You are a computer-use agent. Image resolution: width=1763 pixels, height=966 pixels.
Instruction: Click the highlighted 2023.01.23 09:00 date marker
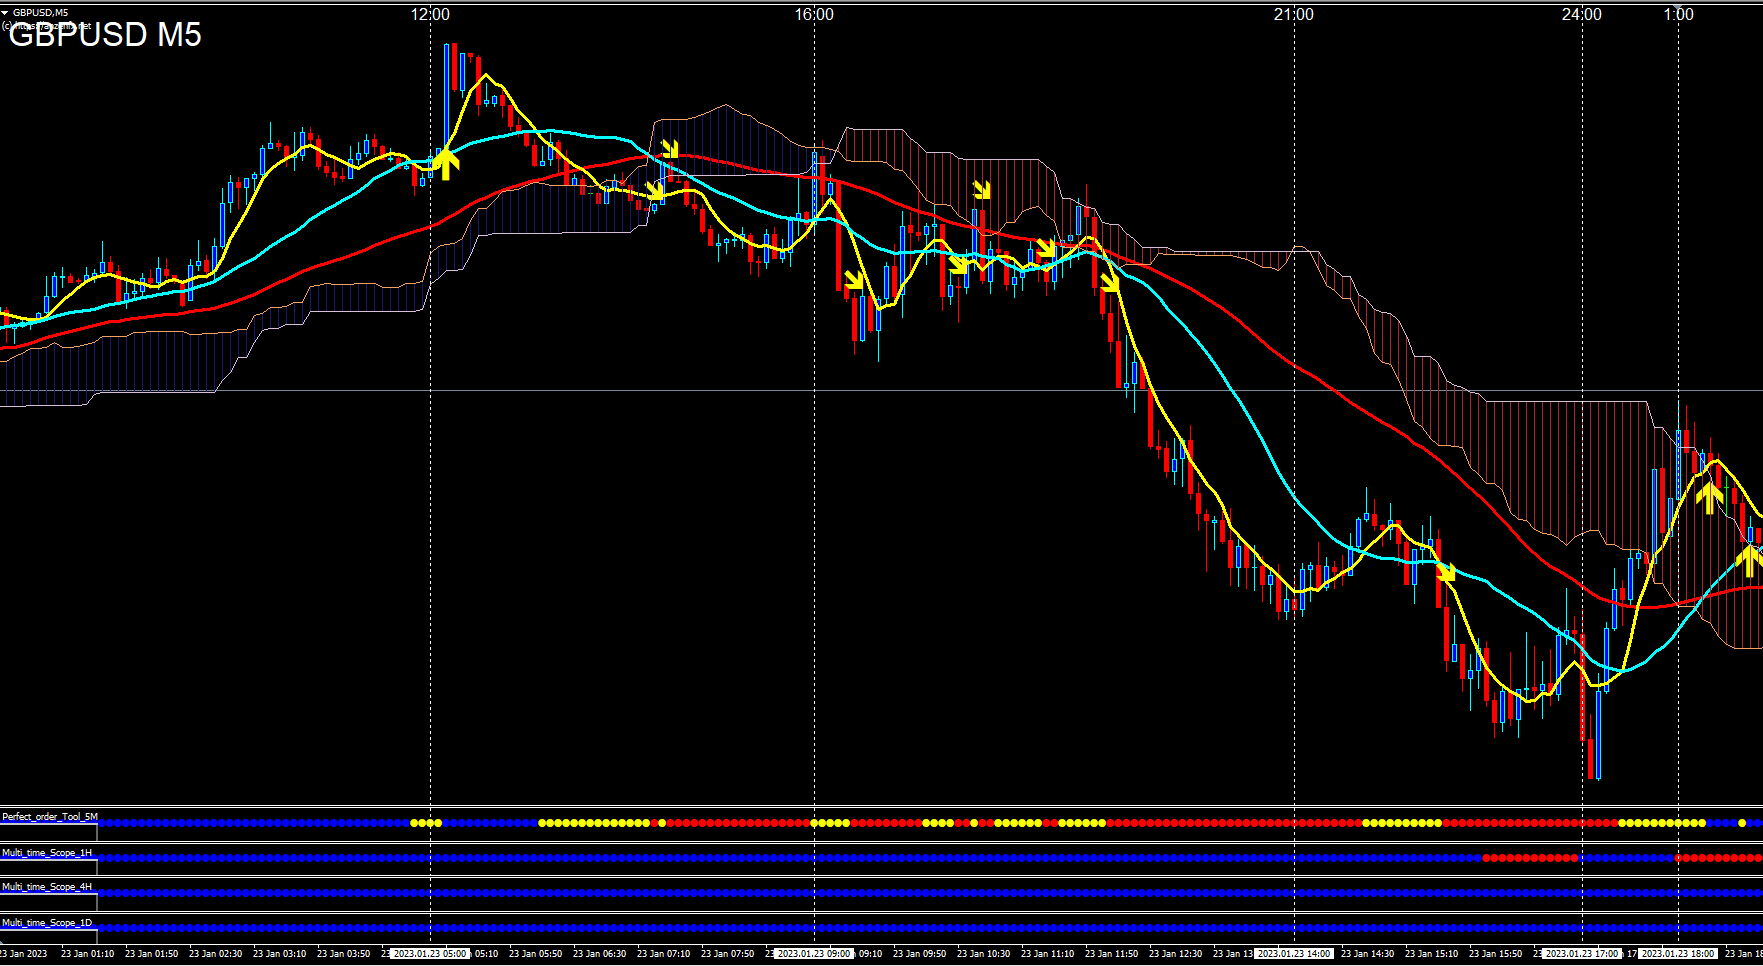tap(814, 954)
